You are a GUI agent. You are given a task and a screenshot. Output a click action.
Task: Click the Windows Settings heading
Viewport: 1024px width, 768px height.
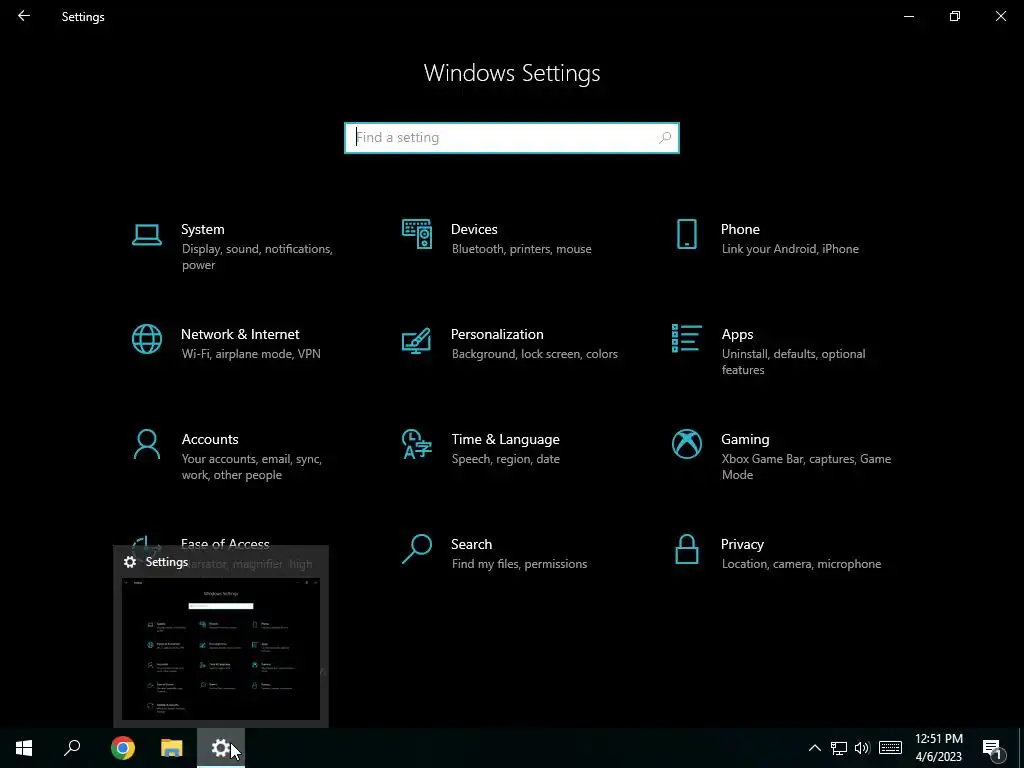[512, 72]
